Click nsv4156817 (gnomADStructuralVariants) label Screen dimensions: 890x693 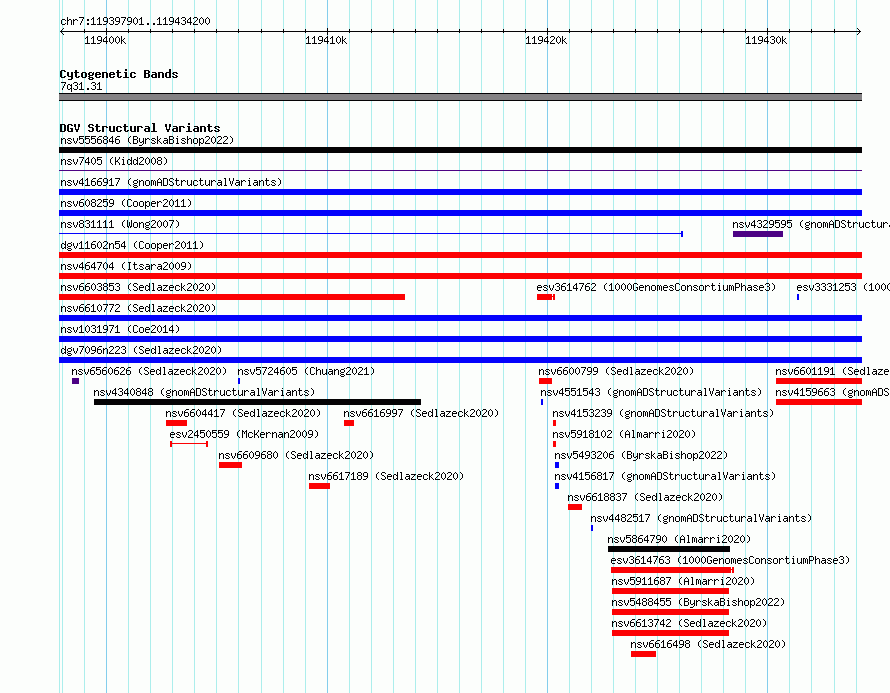[x=665, y=476]
